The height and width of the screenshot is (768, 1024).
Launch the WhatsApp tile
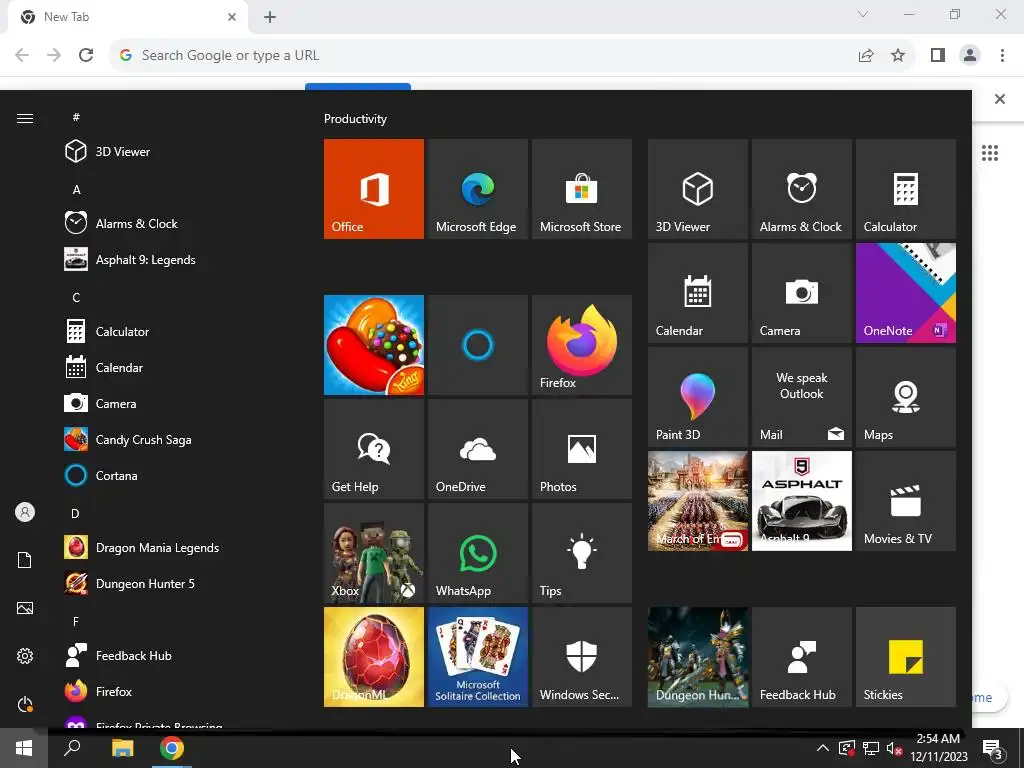(x=477, y=552)
